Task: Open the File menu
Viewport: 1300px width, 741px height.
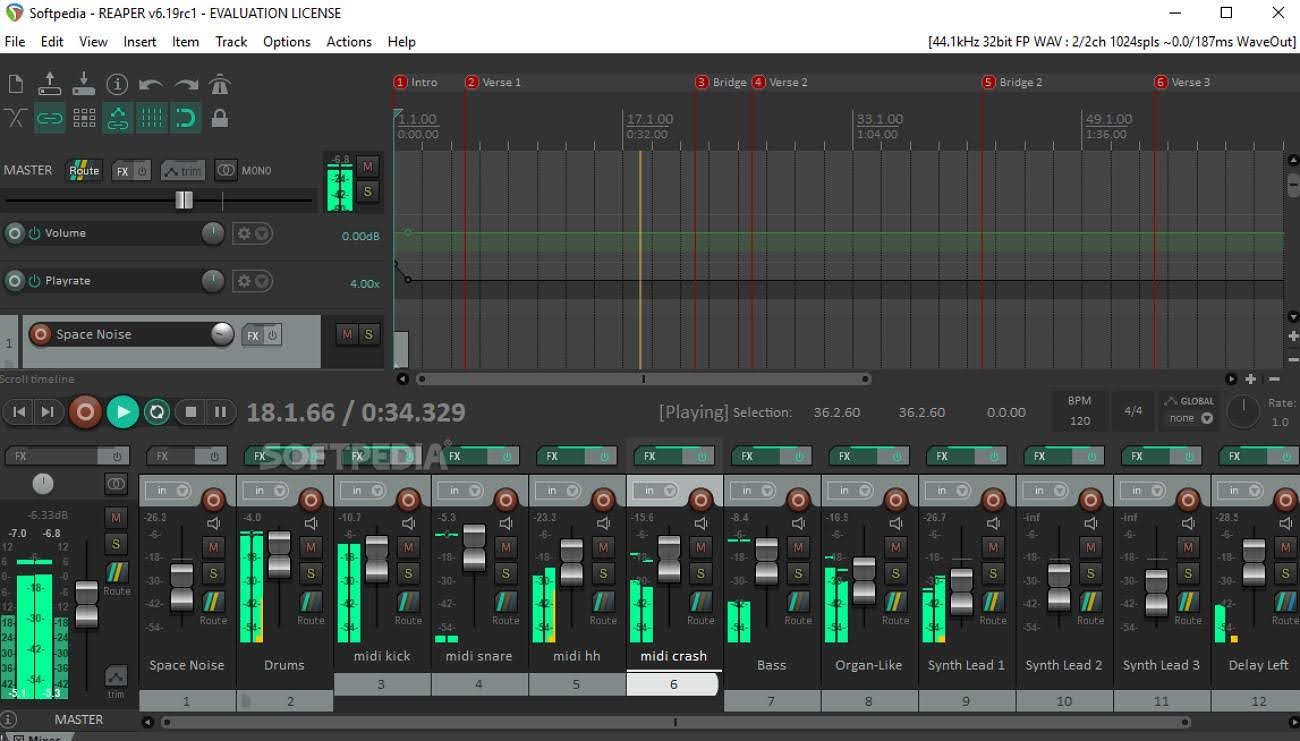Action: tap(15, 41)
